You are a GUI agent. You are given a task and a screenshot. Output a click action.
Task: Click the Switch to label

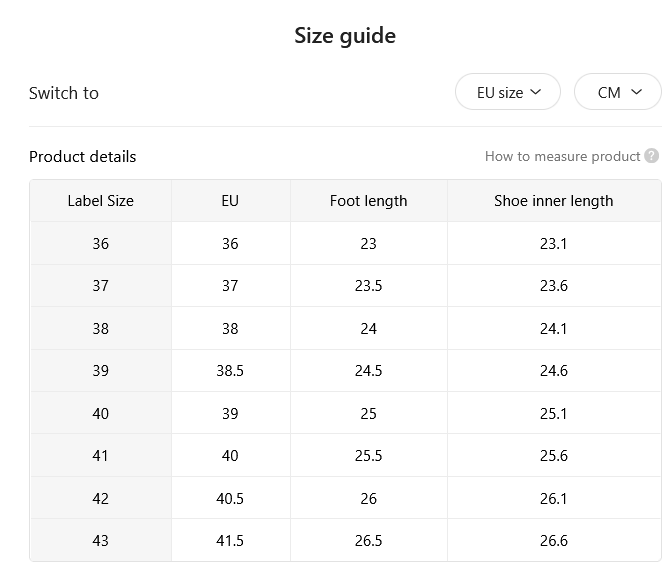[x=64, y=93]
